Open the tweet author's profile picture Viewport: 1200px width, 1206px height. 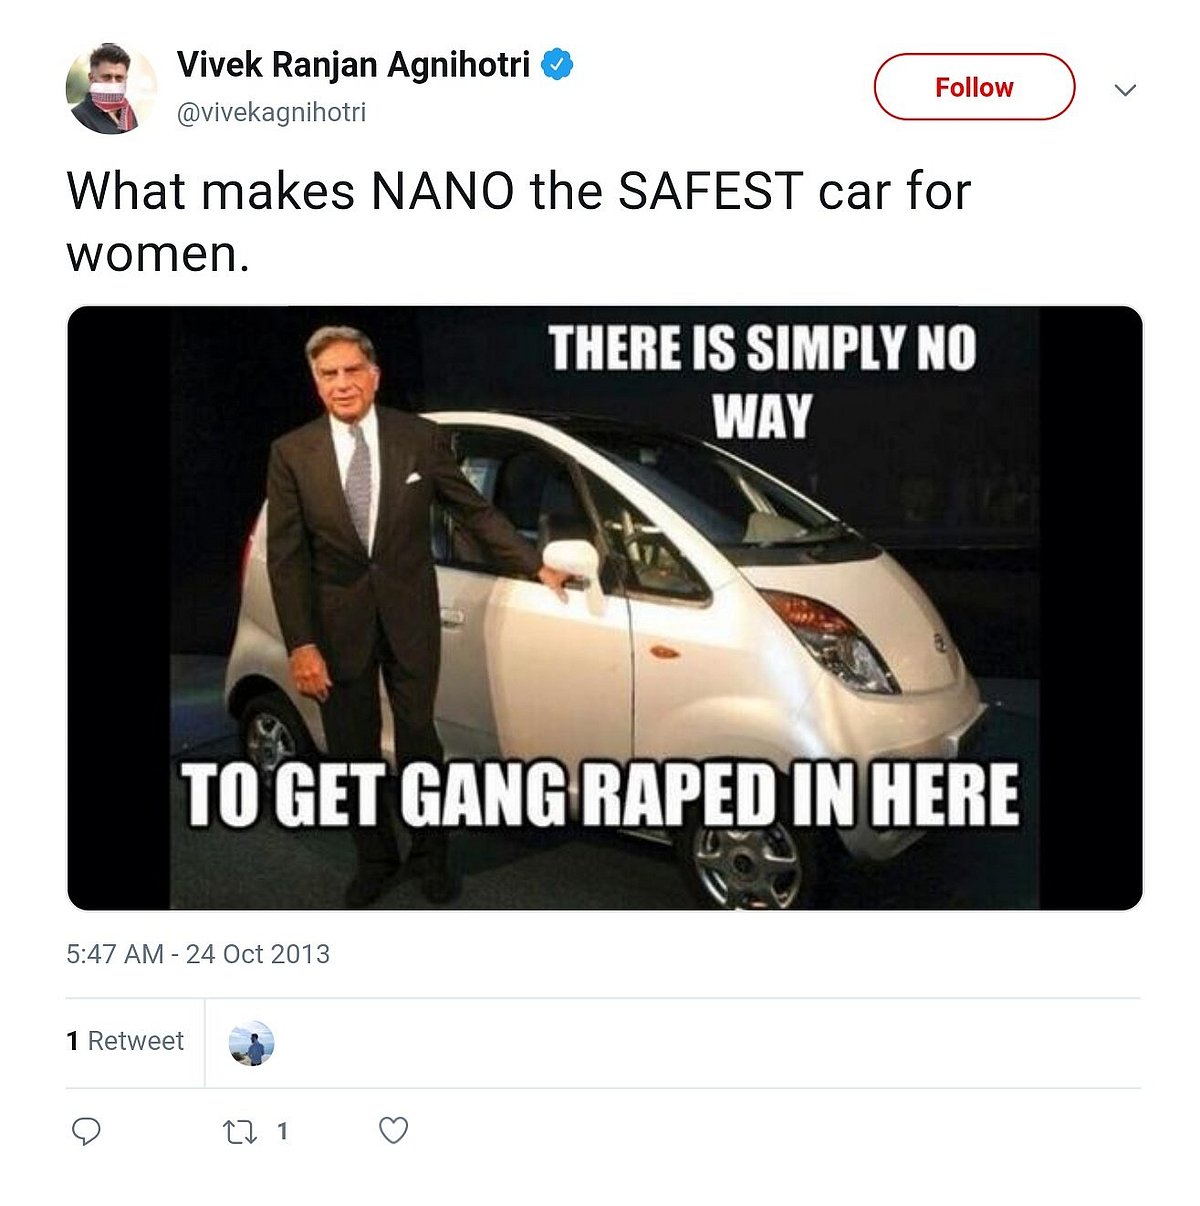(111, 88)
